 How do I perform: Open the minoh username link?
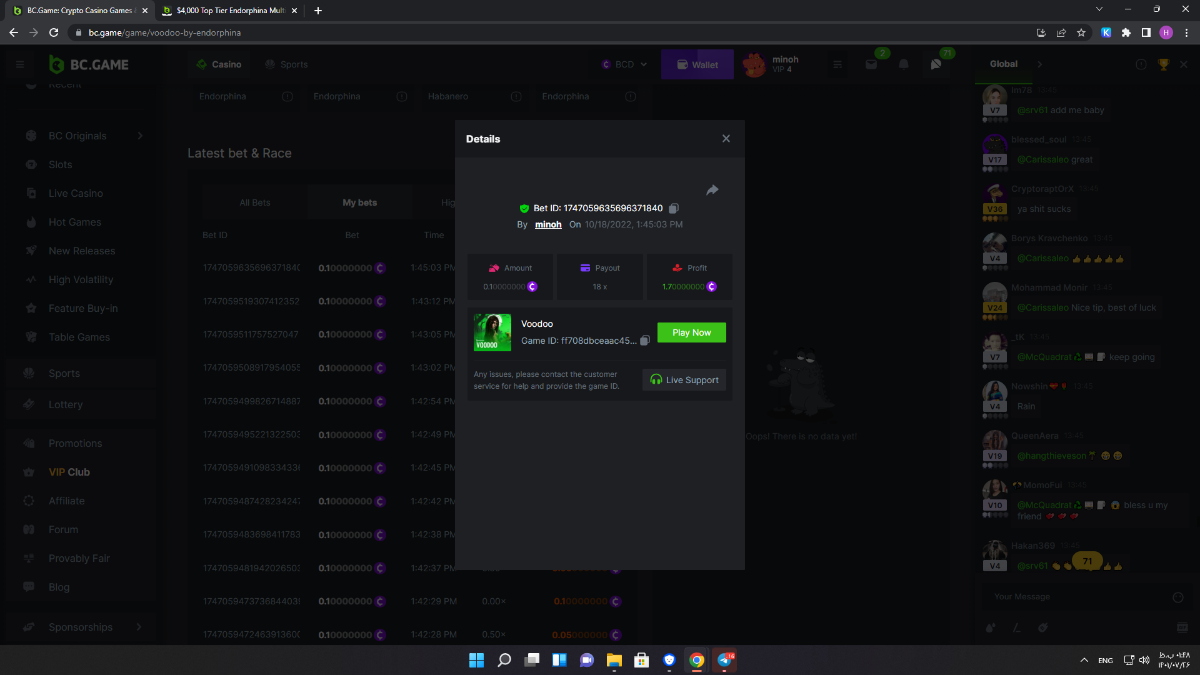click(548, 225)
